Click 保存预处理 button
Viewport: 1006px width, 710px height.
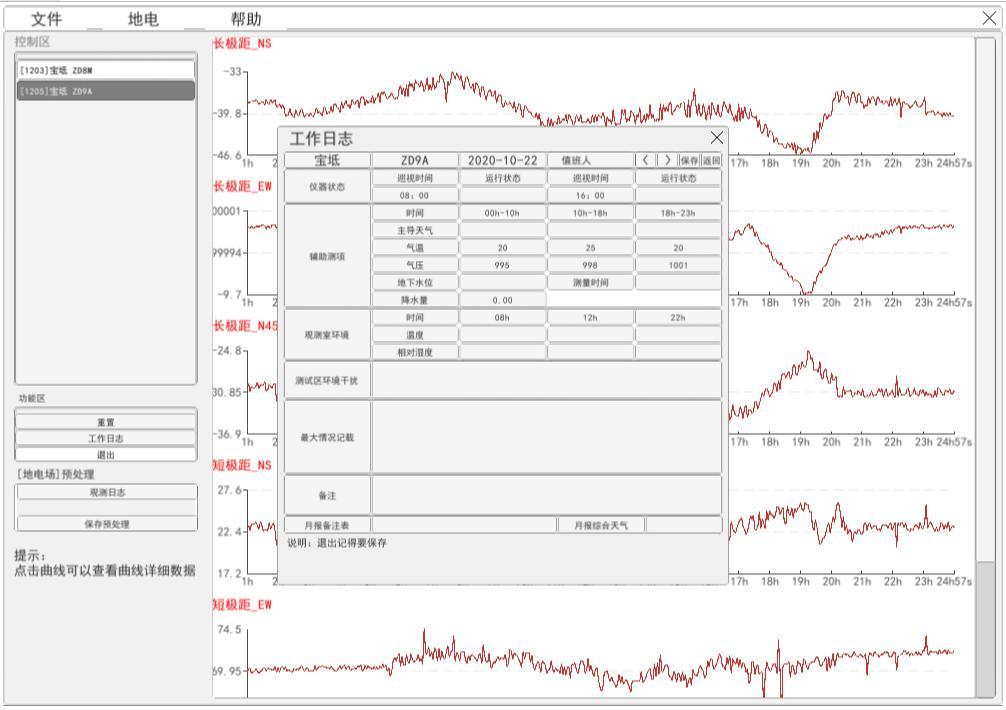[107, 524]
